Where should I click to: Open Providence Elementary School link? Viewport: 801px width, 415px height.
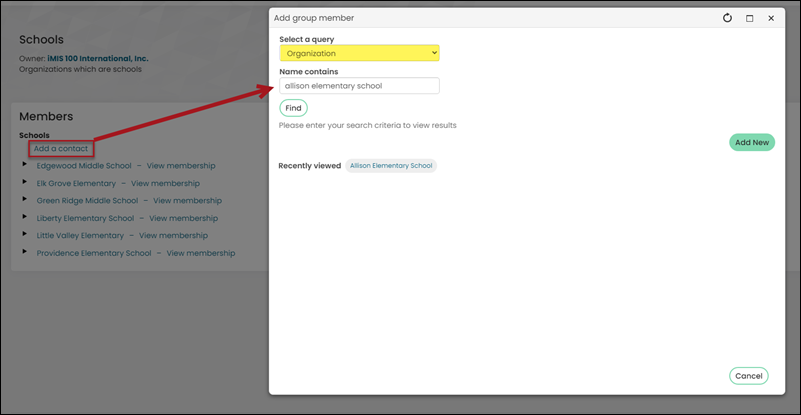point(94,253)
